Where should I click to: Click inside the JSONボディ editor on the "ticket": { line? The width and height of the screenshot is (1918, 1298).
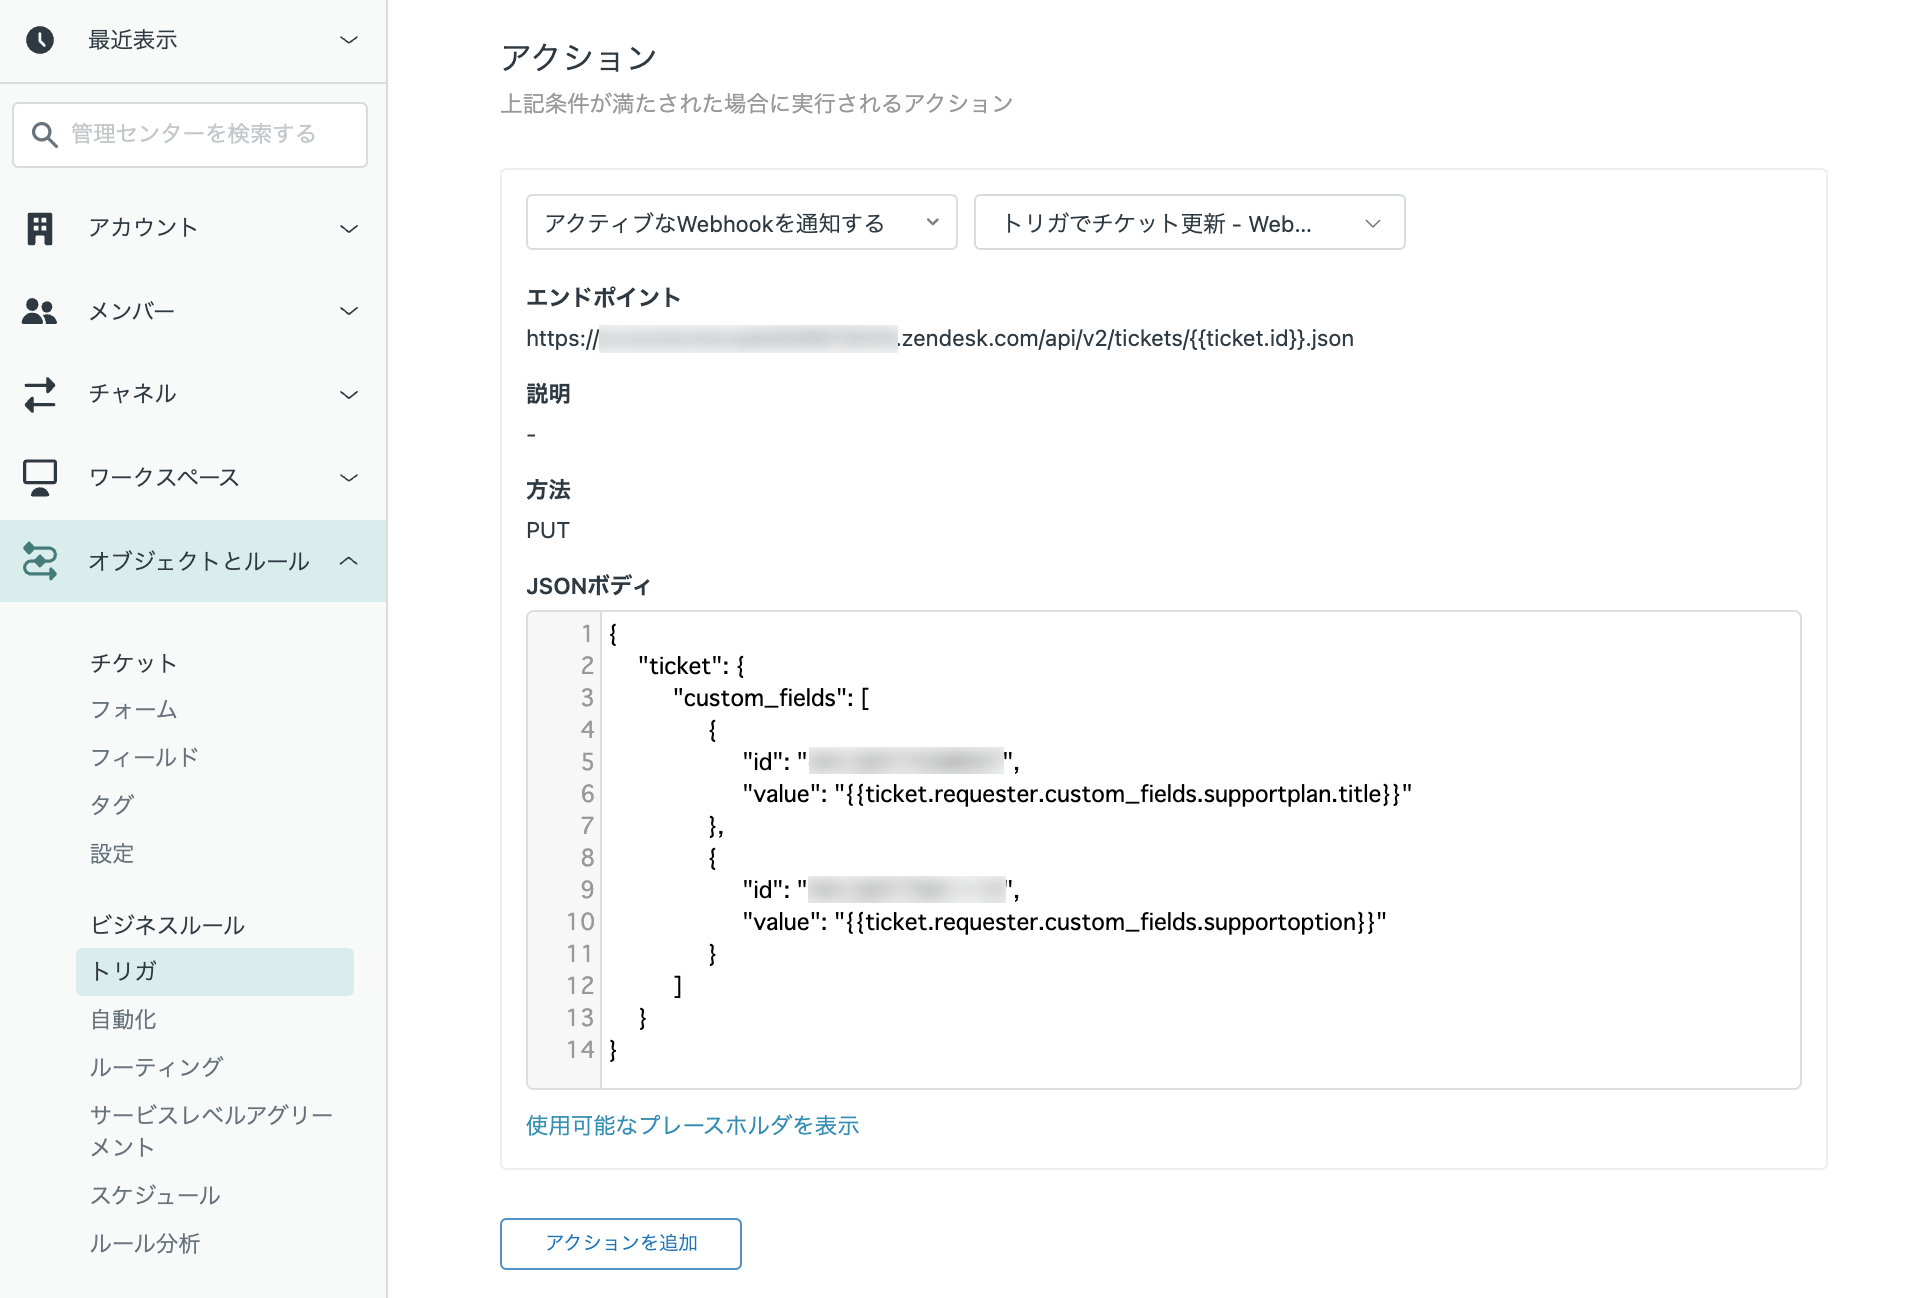pyautogui.click(x=691, y=666)
